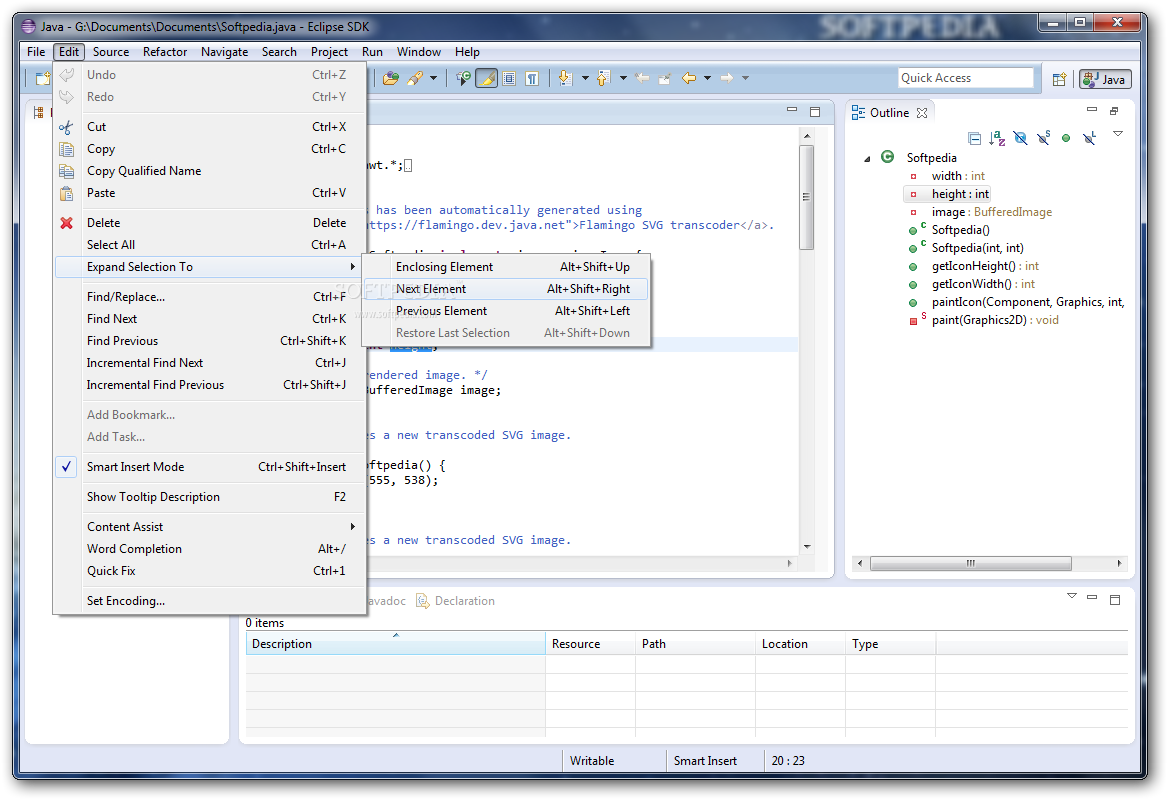Minimize the editor area

792,110
